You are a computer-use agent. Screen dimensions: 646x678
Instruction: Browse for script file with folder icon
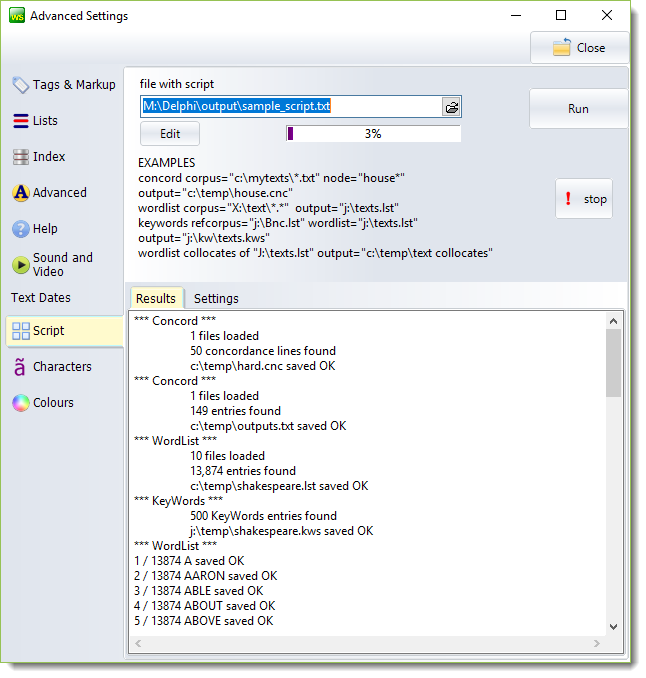click(x=451, y=106)
